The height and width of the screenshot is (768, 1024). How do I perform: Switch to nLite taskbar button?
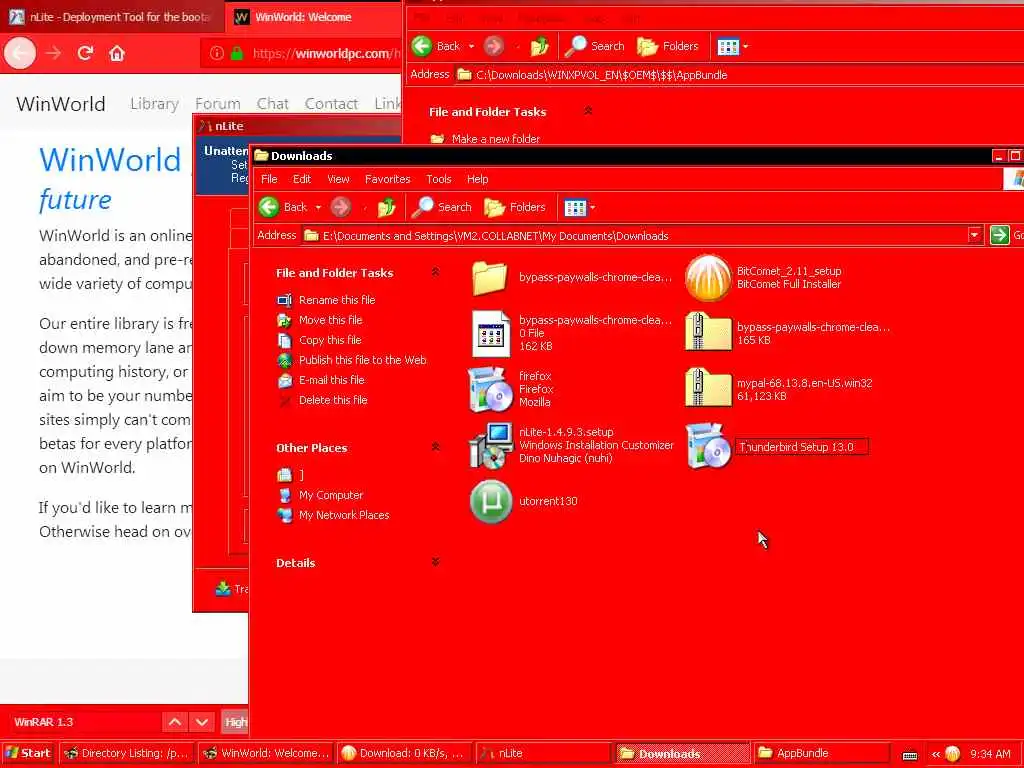543,753
